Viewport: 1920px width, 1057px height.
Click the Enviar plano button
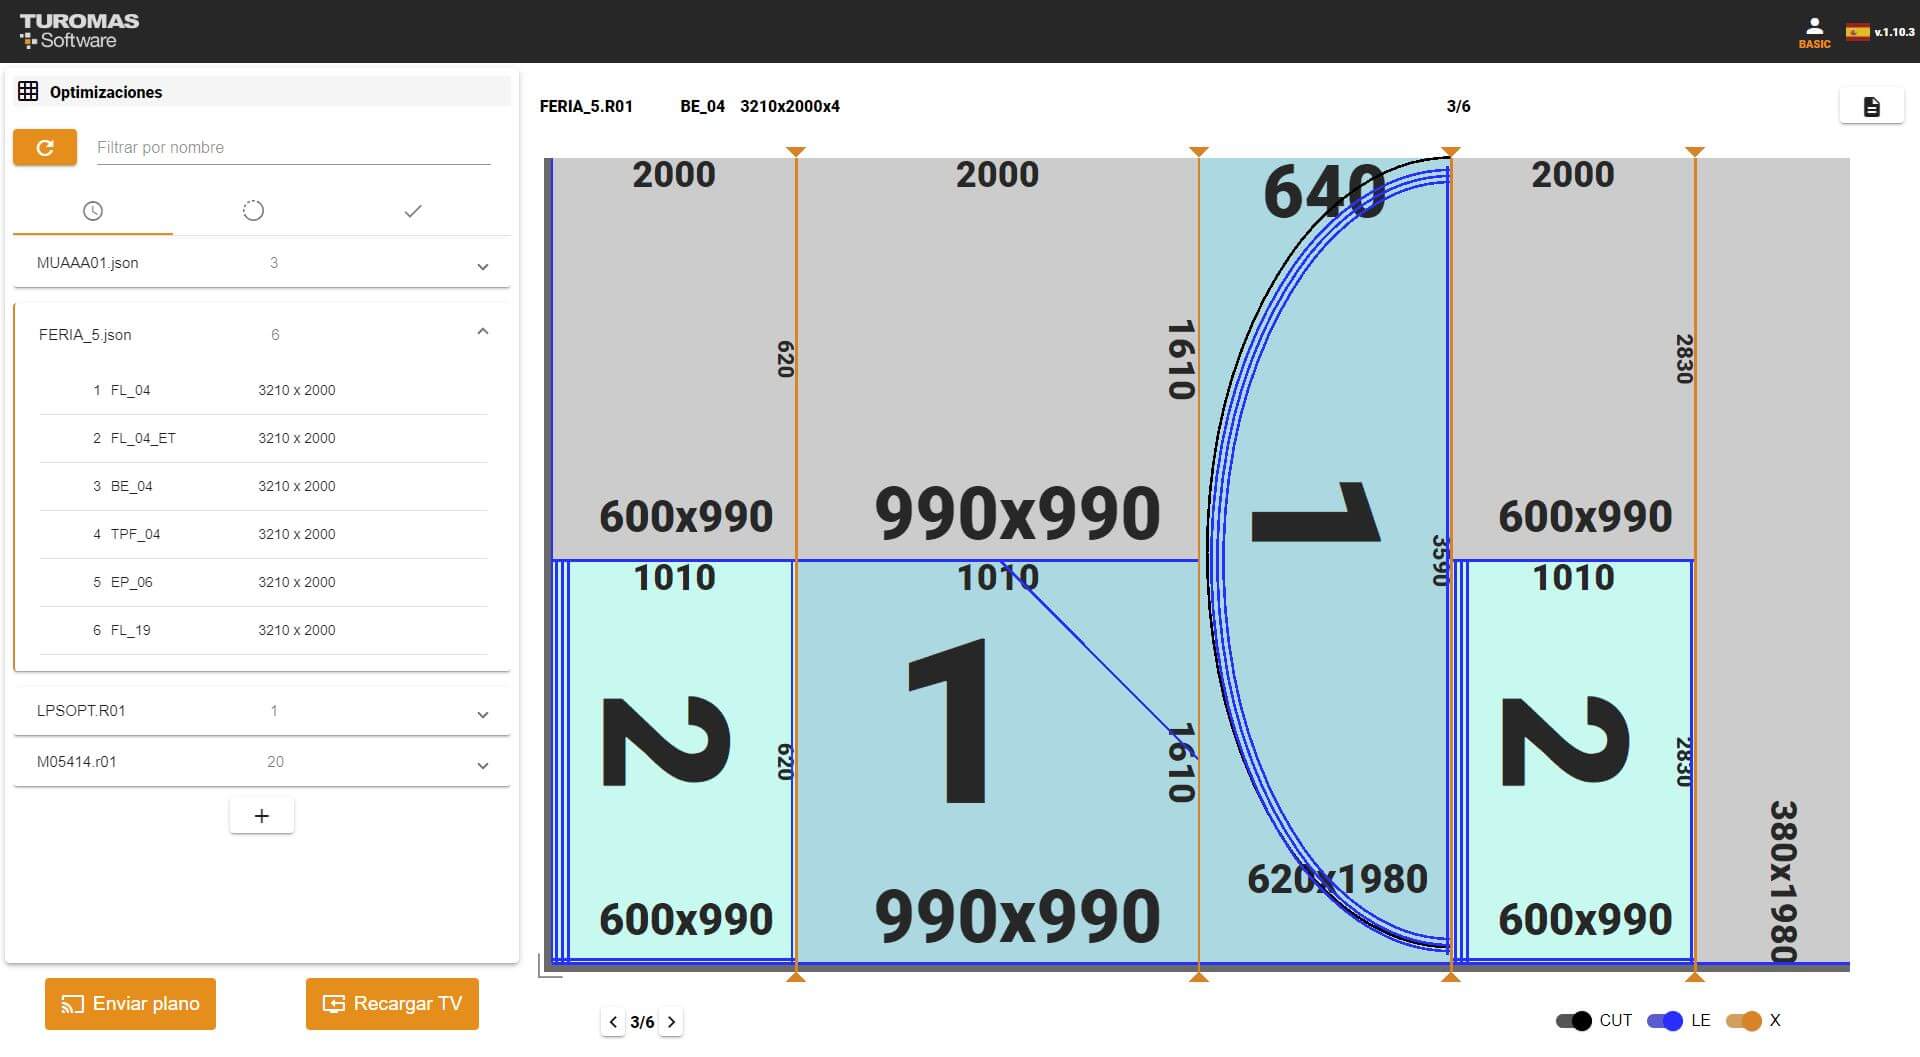tap(130, 1004)
